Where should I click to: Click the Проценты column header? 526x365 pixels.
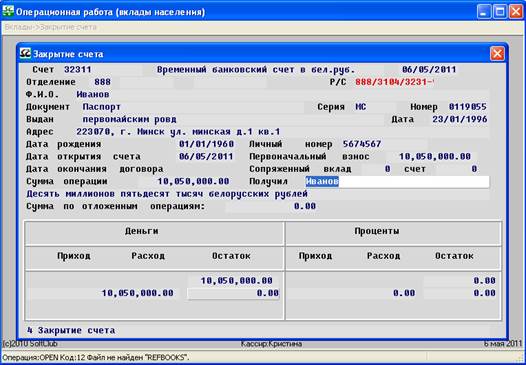coord(377,231)
